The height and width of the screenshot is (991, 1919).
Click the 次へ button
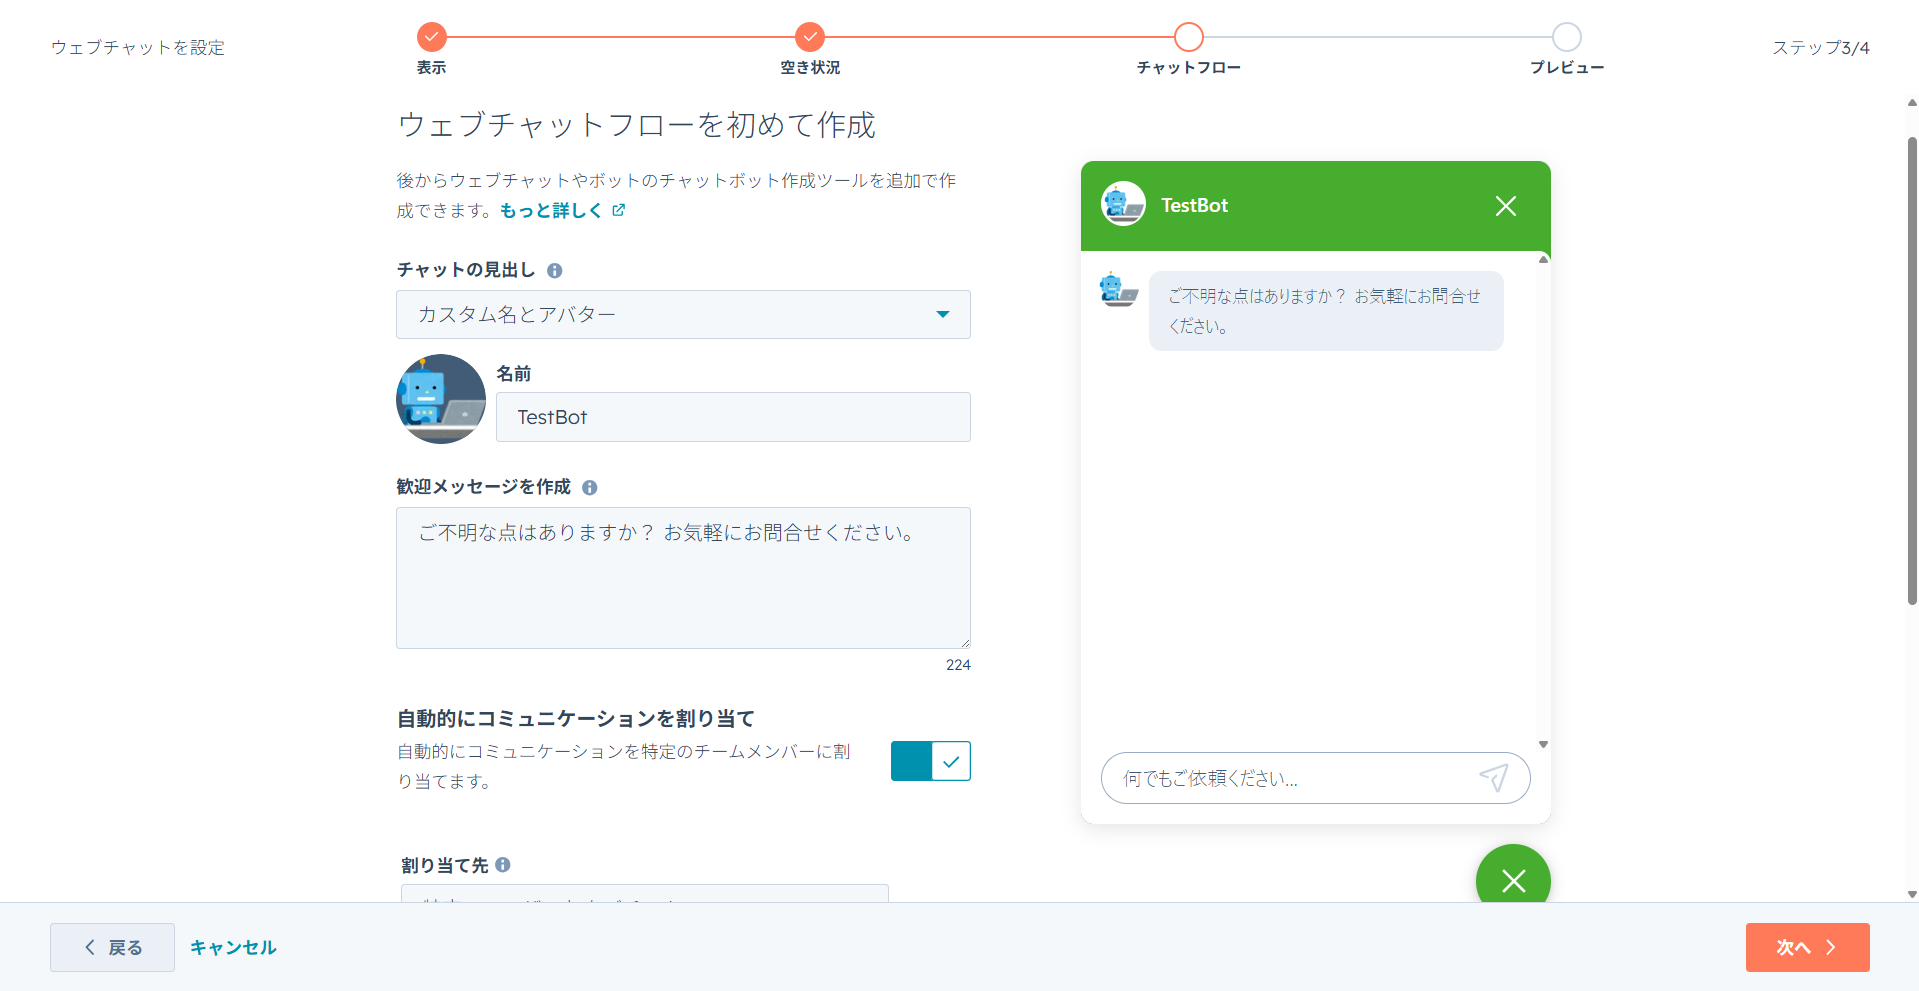(x=1806, y=947)
